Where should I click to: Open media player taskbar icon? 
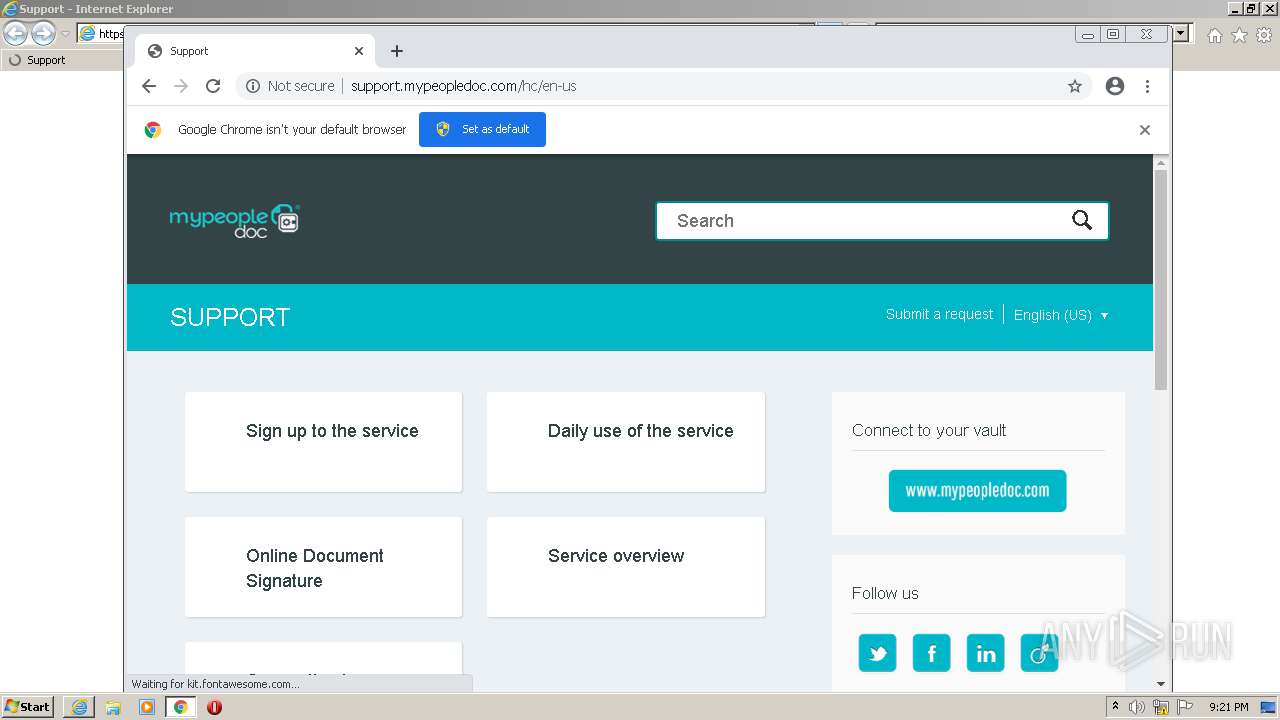coord(147,707)
